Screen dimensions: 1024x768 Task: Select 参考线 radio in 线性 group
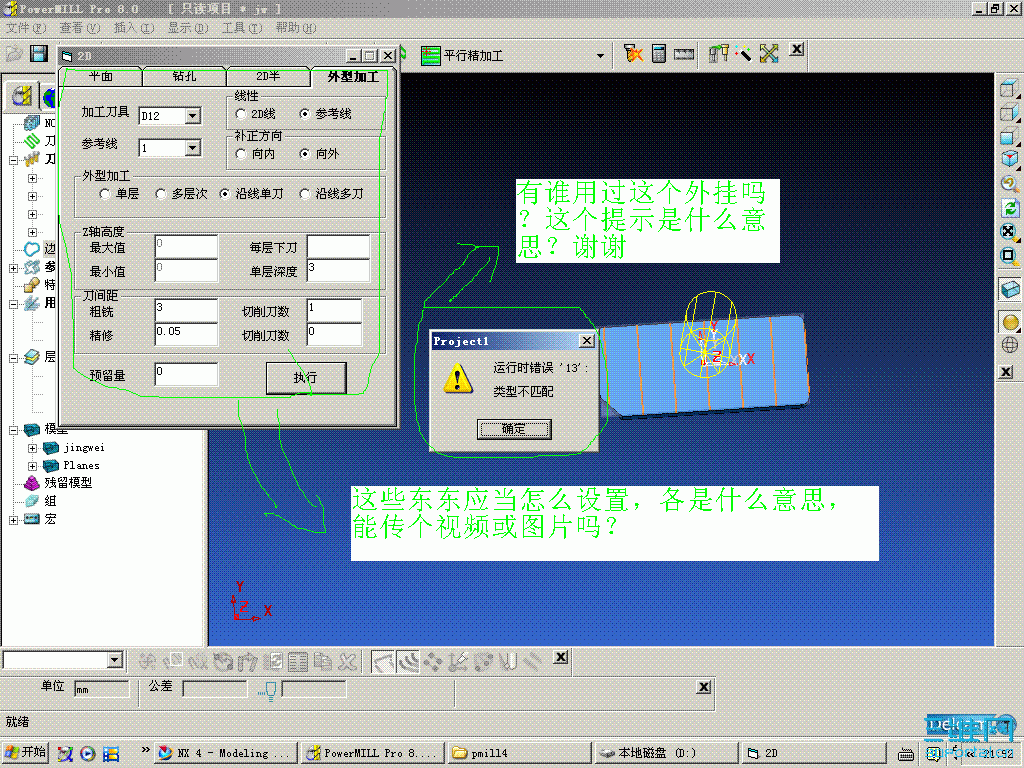pyautogui.click(x=305, y=114)
